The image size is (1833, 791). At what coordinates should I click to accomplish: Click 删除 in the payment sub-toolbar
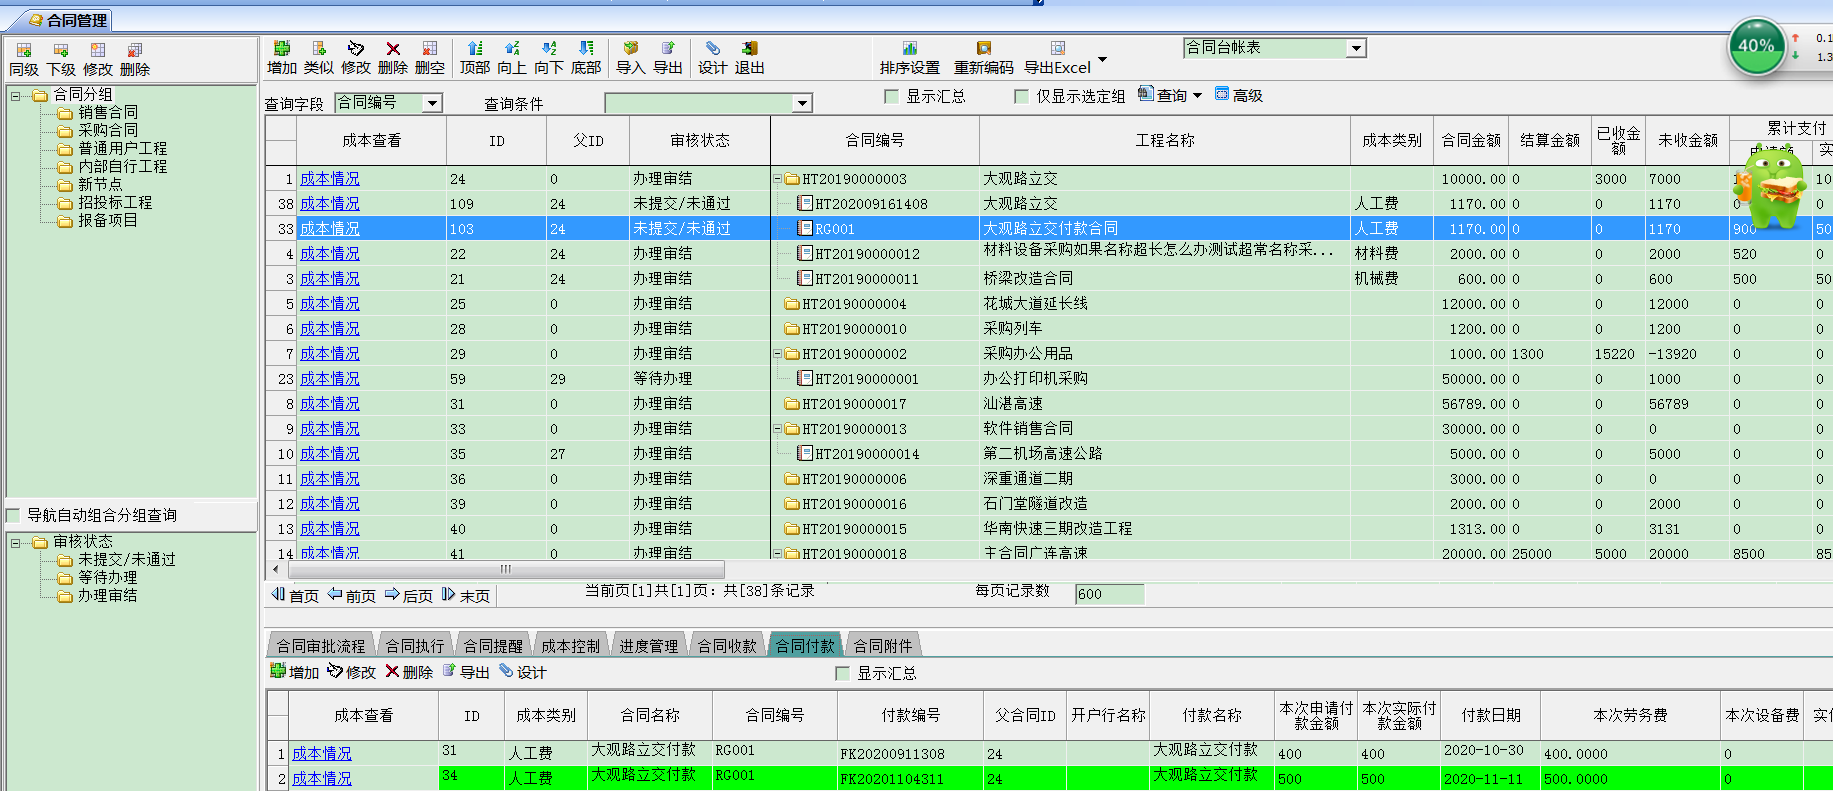point(409,672)
